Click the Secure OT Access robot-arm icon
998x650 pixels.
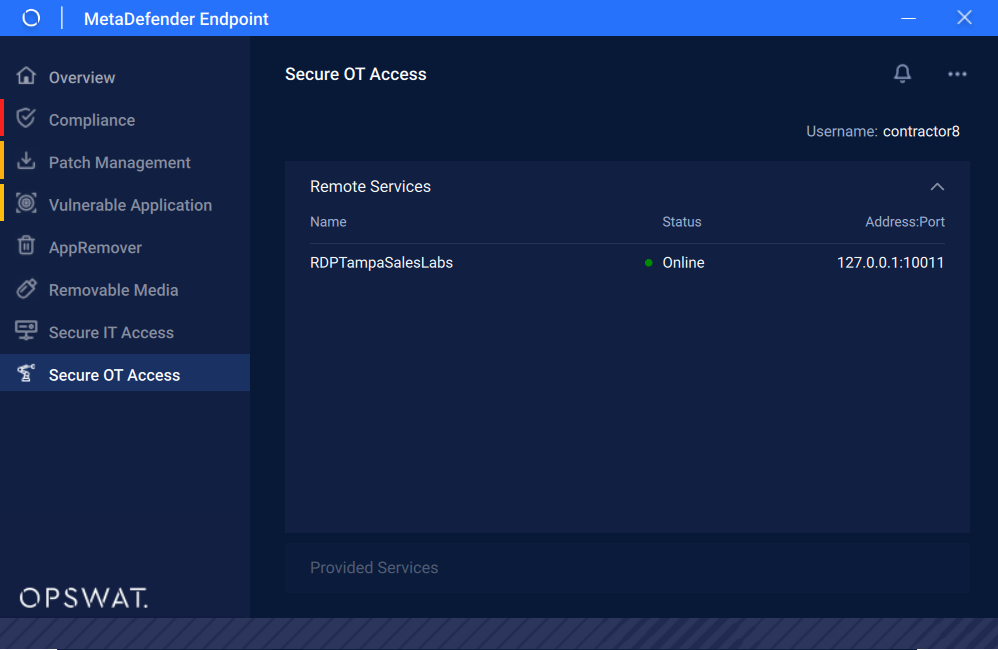[x=26, y=373]
